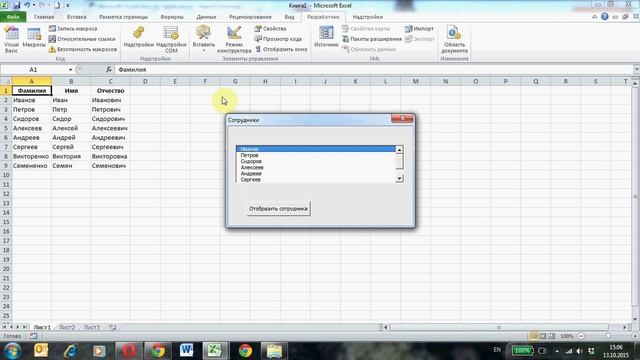640x360 pixels.
Task: Switch to the Home tab
Action: (x=44, y=17)
